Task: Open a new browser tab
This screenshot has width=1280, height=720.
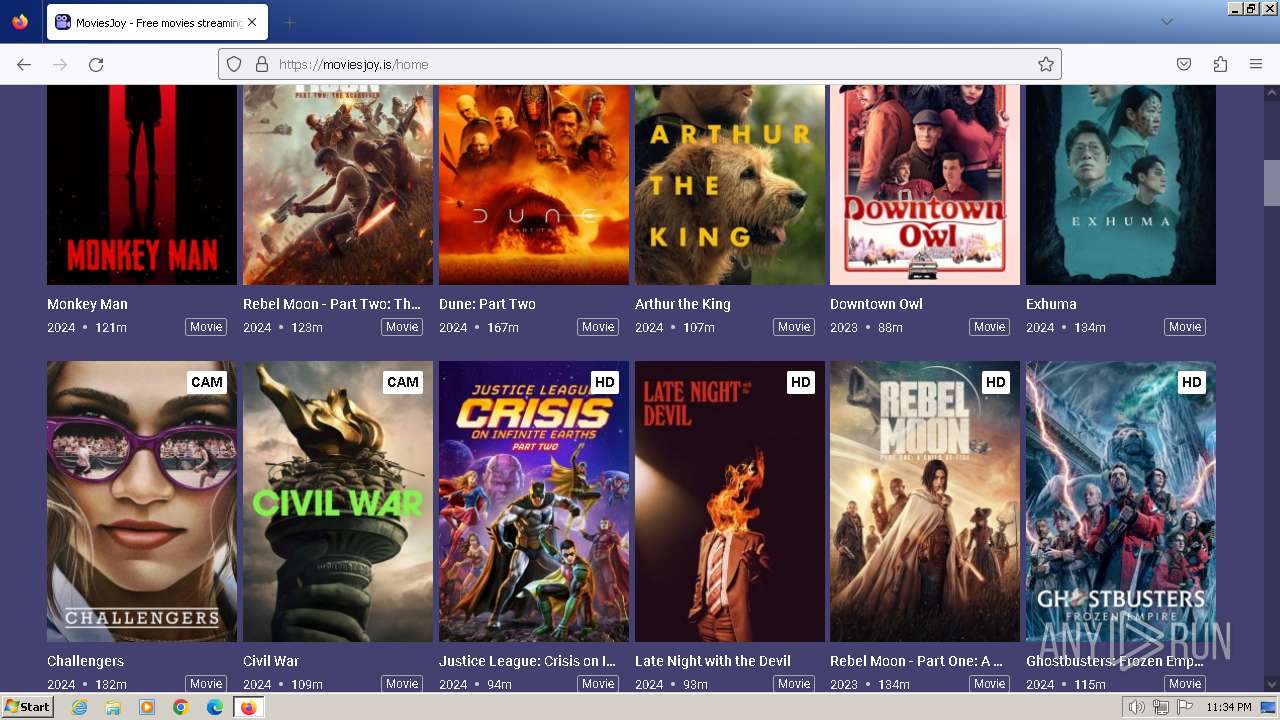Action: (289, 22)
